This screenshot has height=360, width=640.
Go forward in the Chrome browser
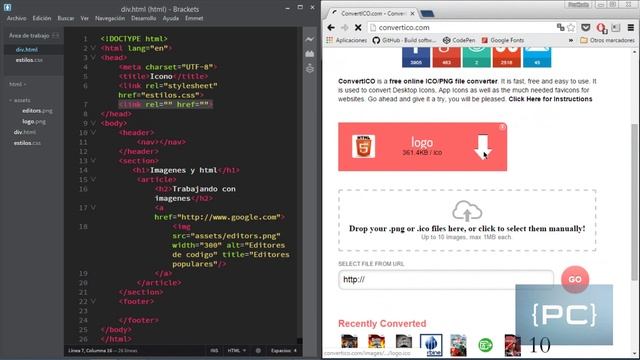344,27
